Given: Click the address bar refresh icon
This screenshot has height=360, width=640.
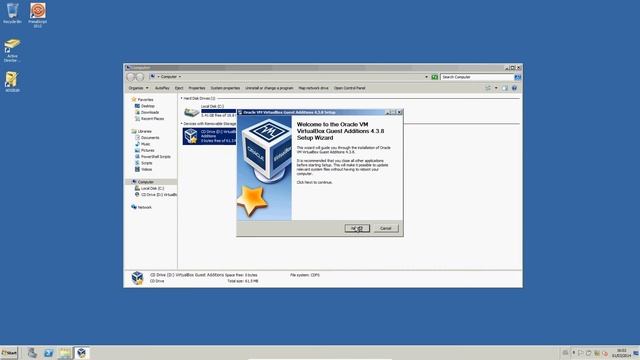Looking at the screenshot, I should click(435, 77).
